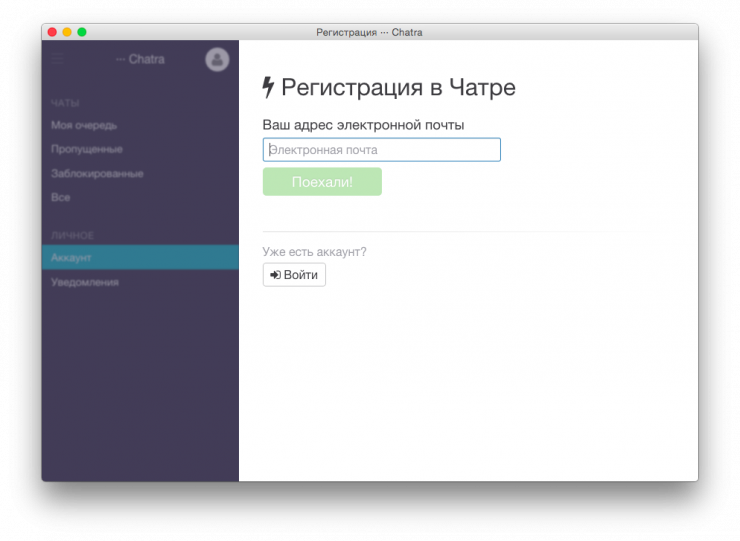Open Уведомления settings
Image resolution: width=740 pixels, height=541 pixels.
[85, 282]
